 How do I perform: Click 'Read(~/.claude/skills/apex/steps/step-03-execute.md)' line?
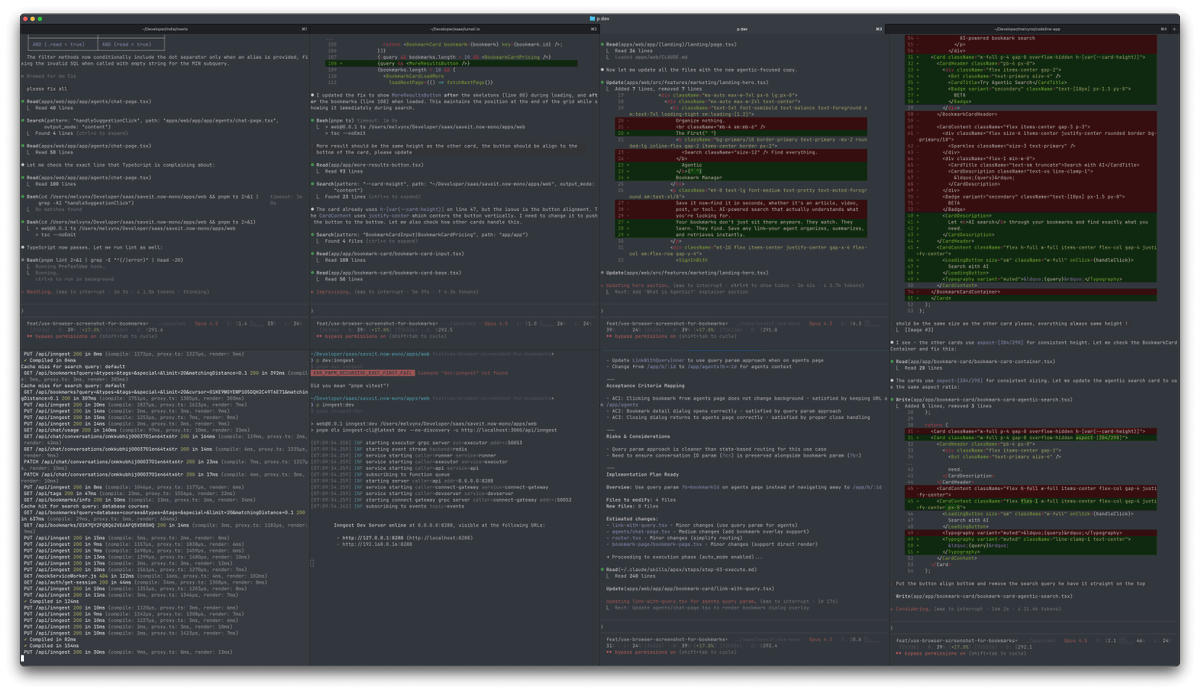tap(678, 569)
